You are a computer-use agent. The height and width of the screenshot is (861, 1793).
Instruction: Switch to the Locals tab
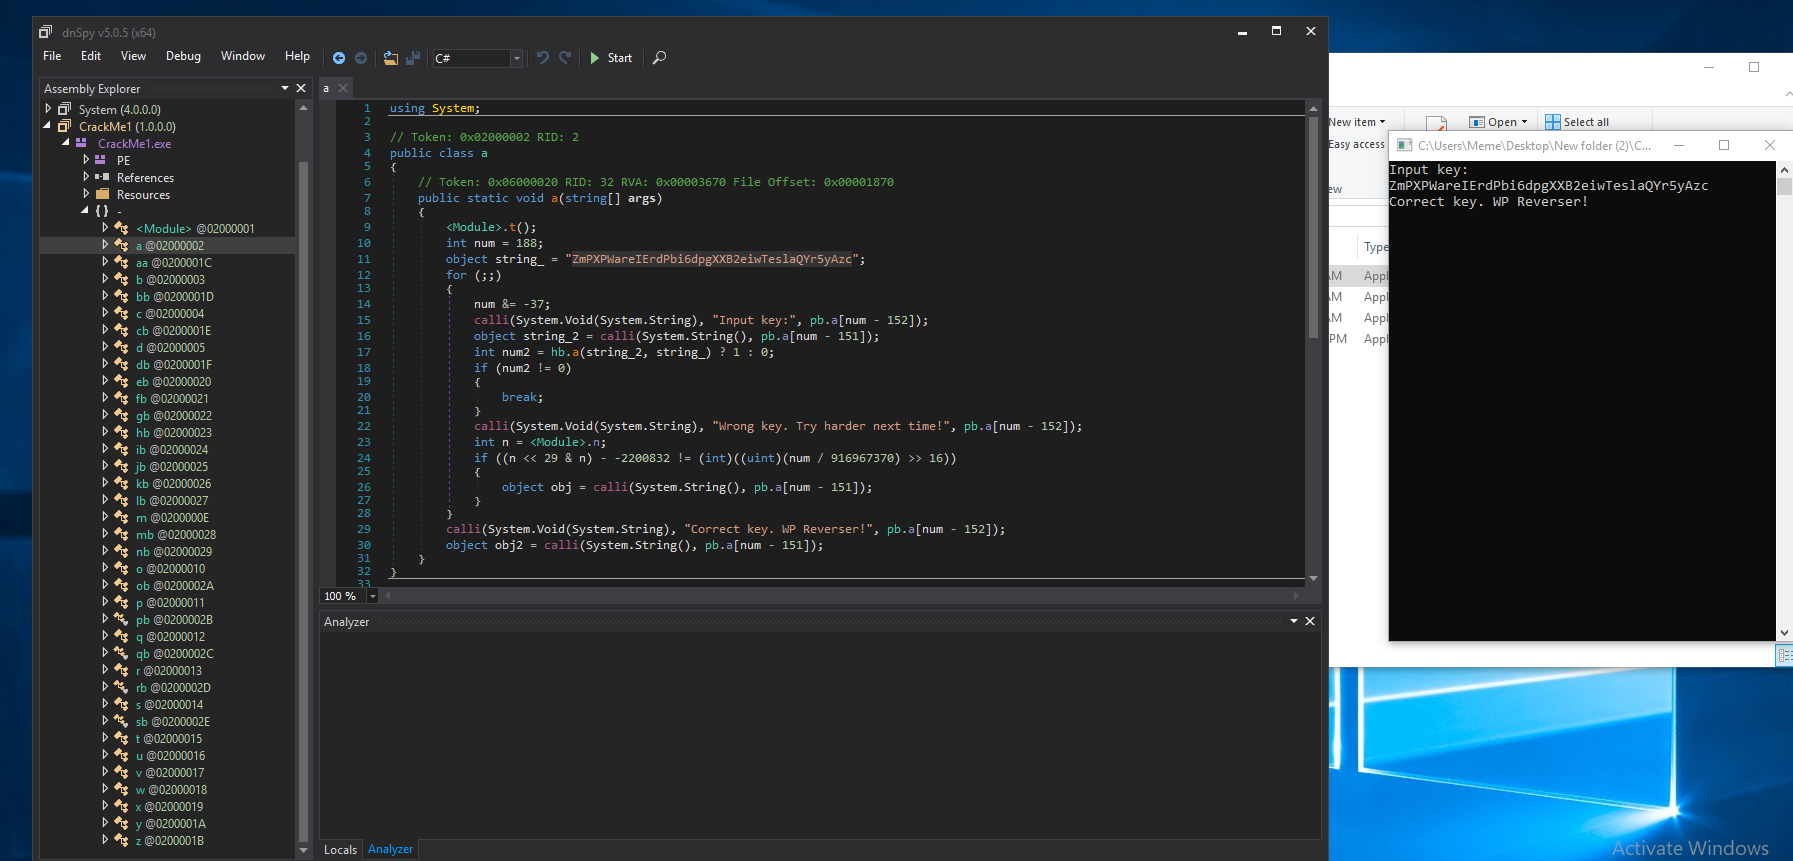pyautogui.click(x=340, y=849)
